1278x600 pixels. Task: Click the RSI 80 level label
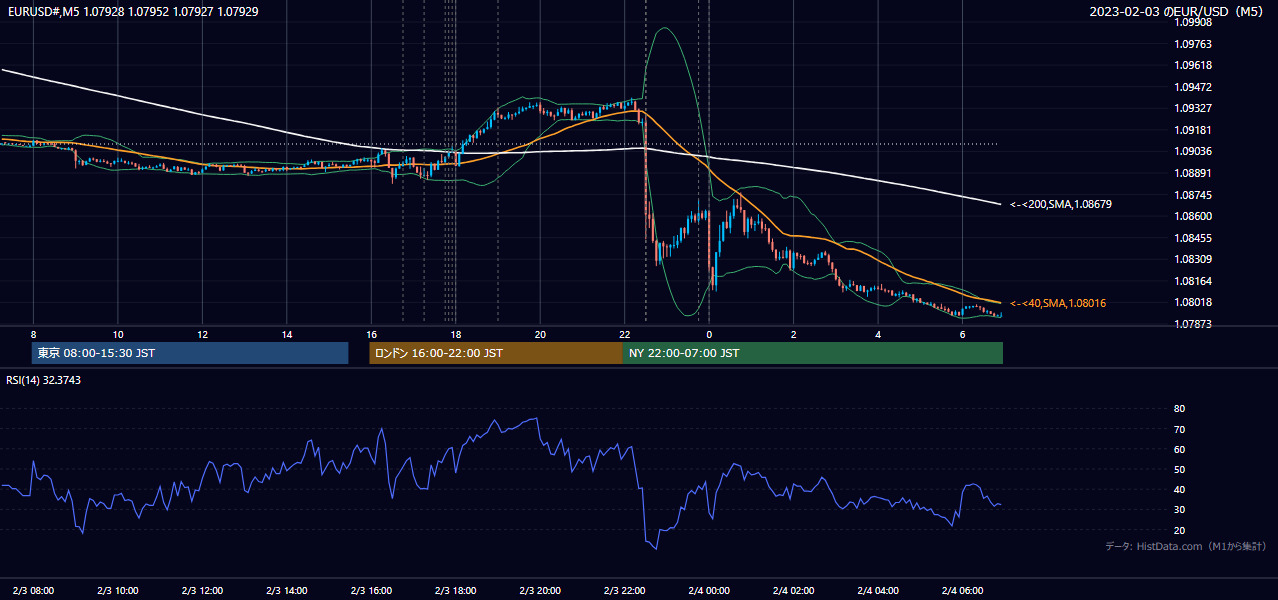pos(1179,409)
